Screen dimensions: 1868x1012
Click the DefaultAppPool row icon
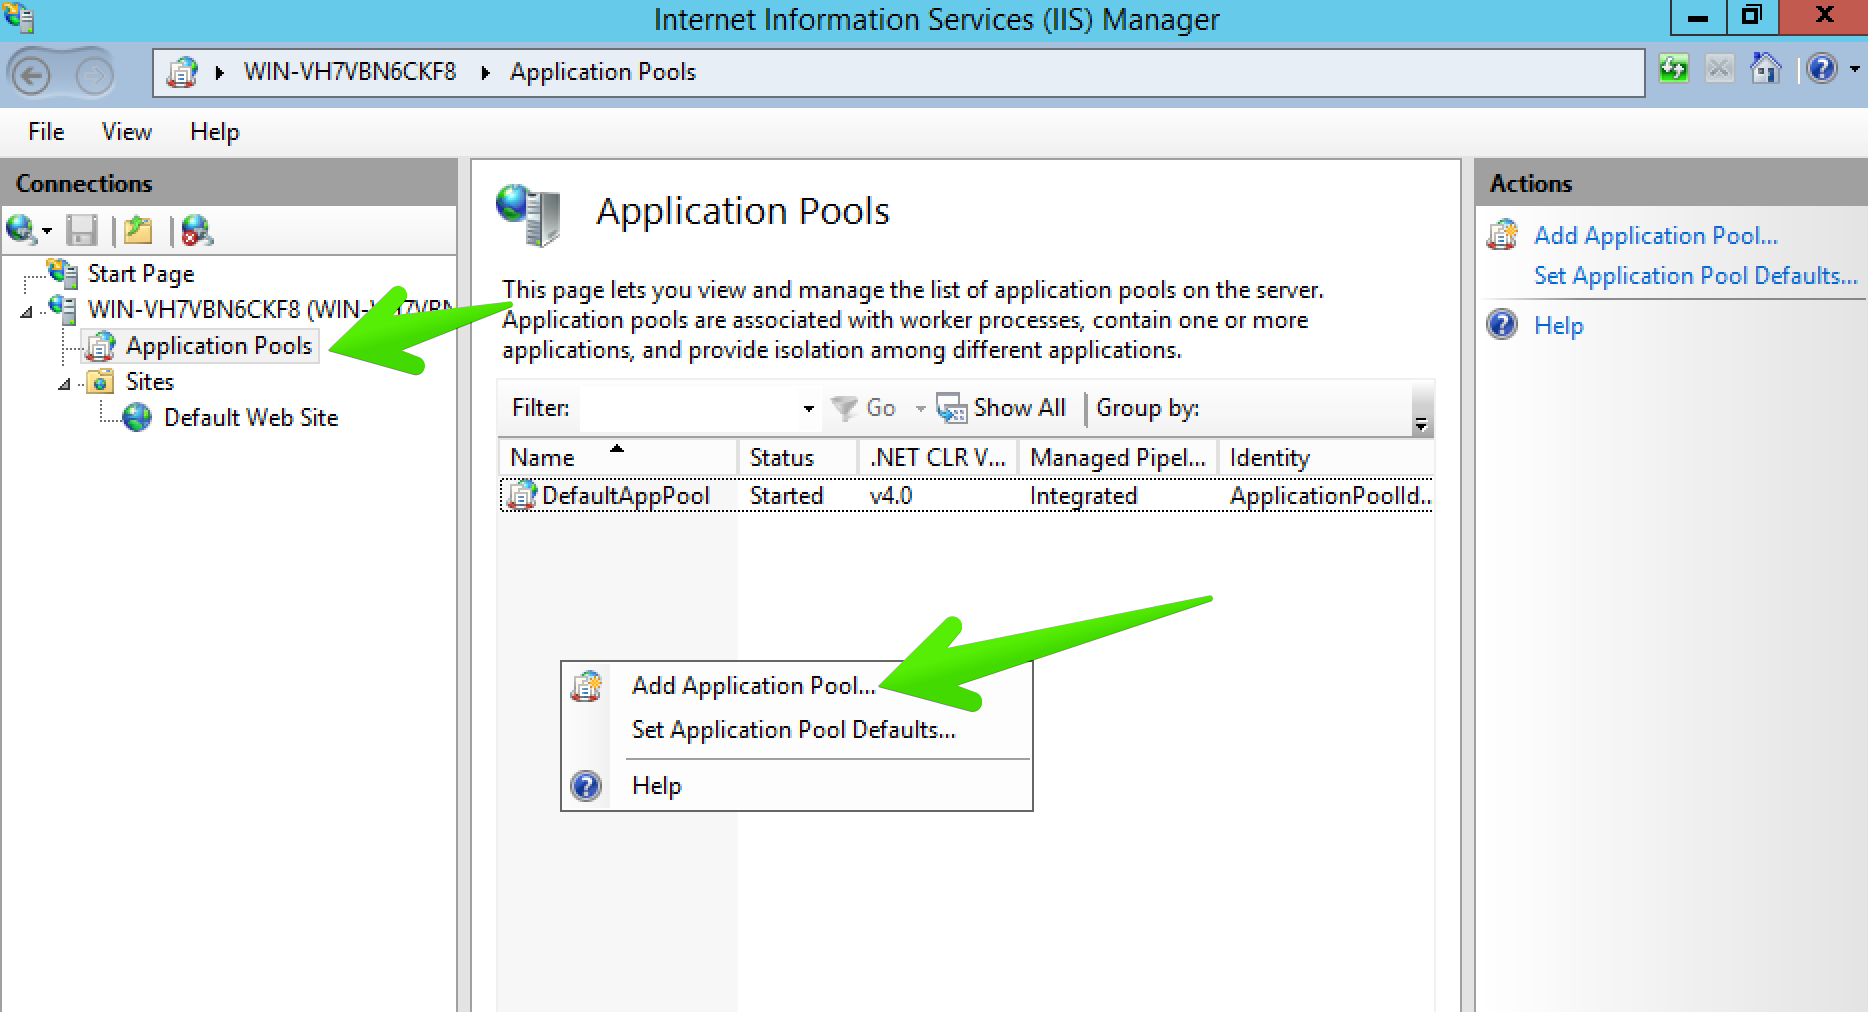click(x=522, y=496)
